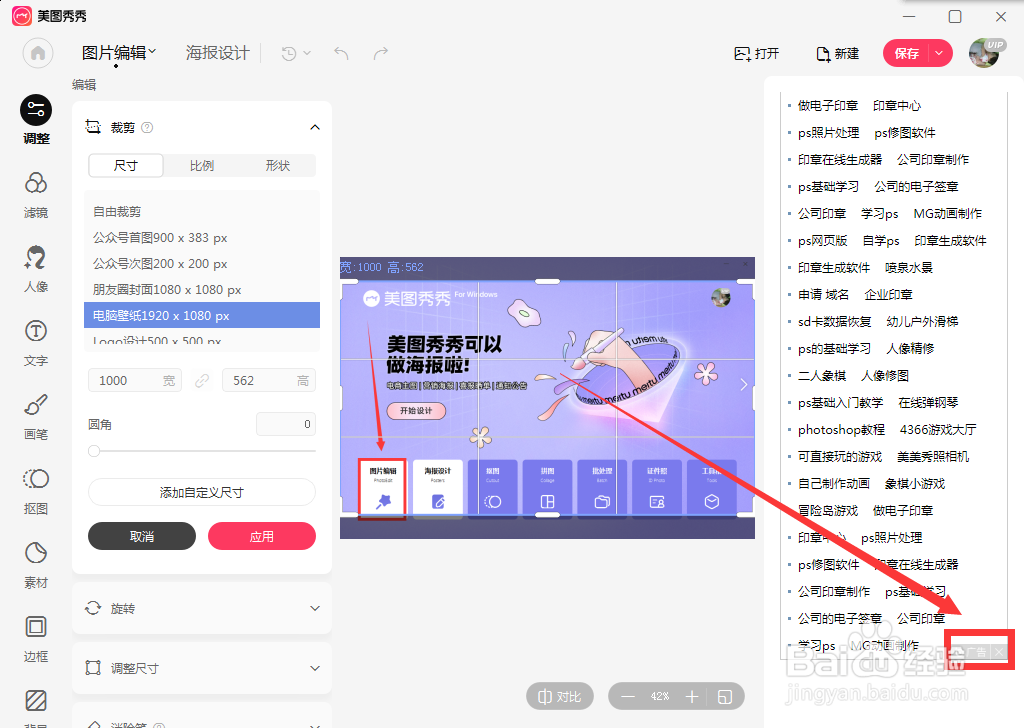
Task: Open the 做电子印章 ad link in the first row
Action: click(828, 106)
